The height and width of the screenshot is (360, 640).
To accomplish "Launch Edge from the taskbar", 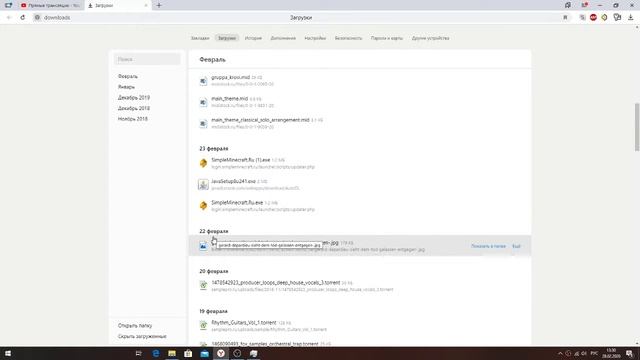I will click(156, 353).
